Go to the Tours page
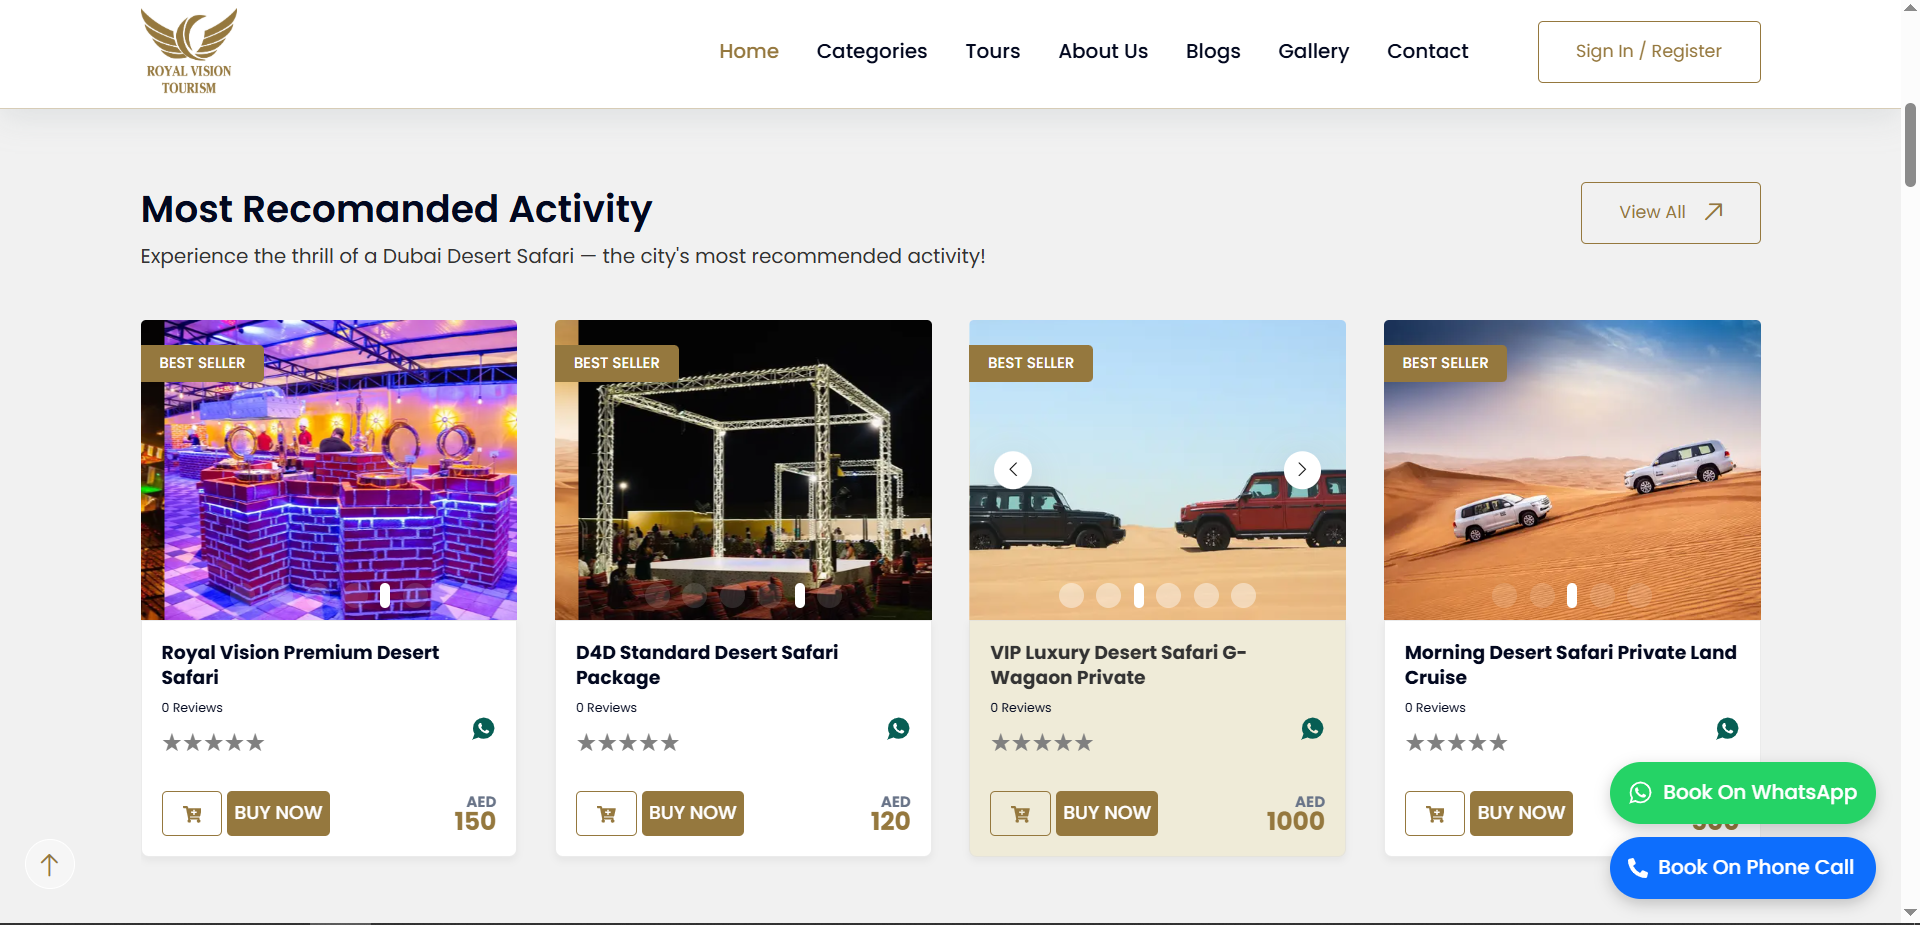Screen dimensions: 1920x925 pyautogui.click(x=992, y=51)
